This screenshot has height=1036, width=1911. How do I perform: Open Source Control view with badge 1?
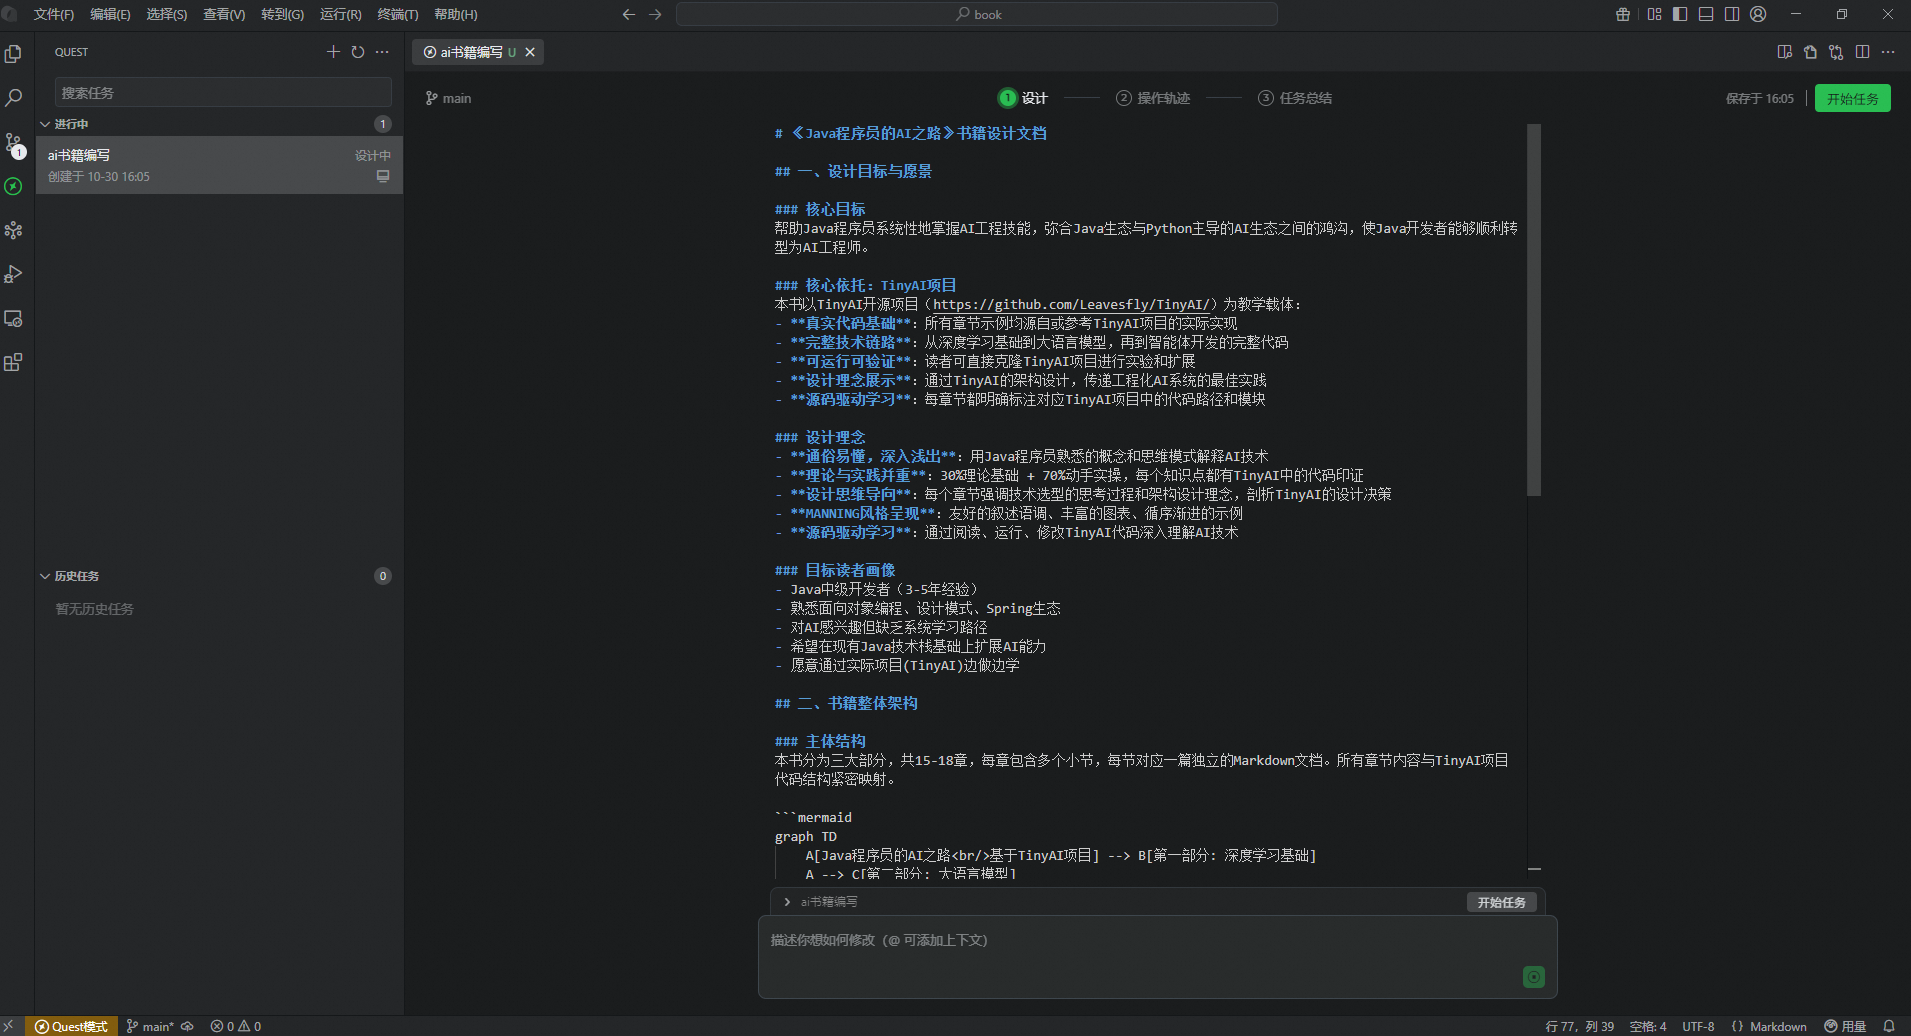(13, 144)
